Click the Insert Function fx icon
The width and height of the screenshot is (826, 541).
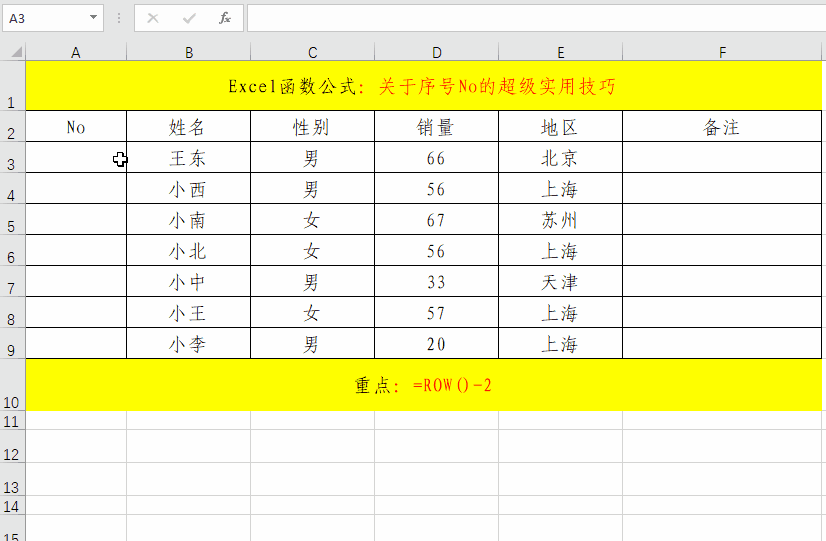click(x=225, y=18)
